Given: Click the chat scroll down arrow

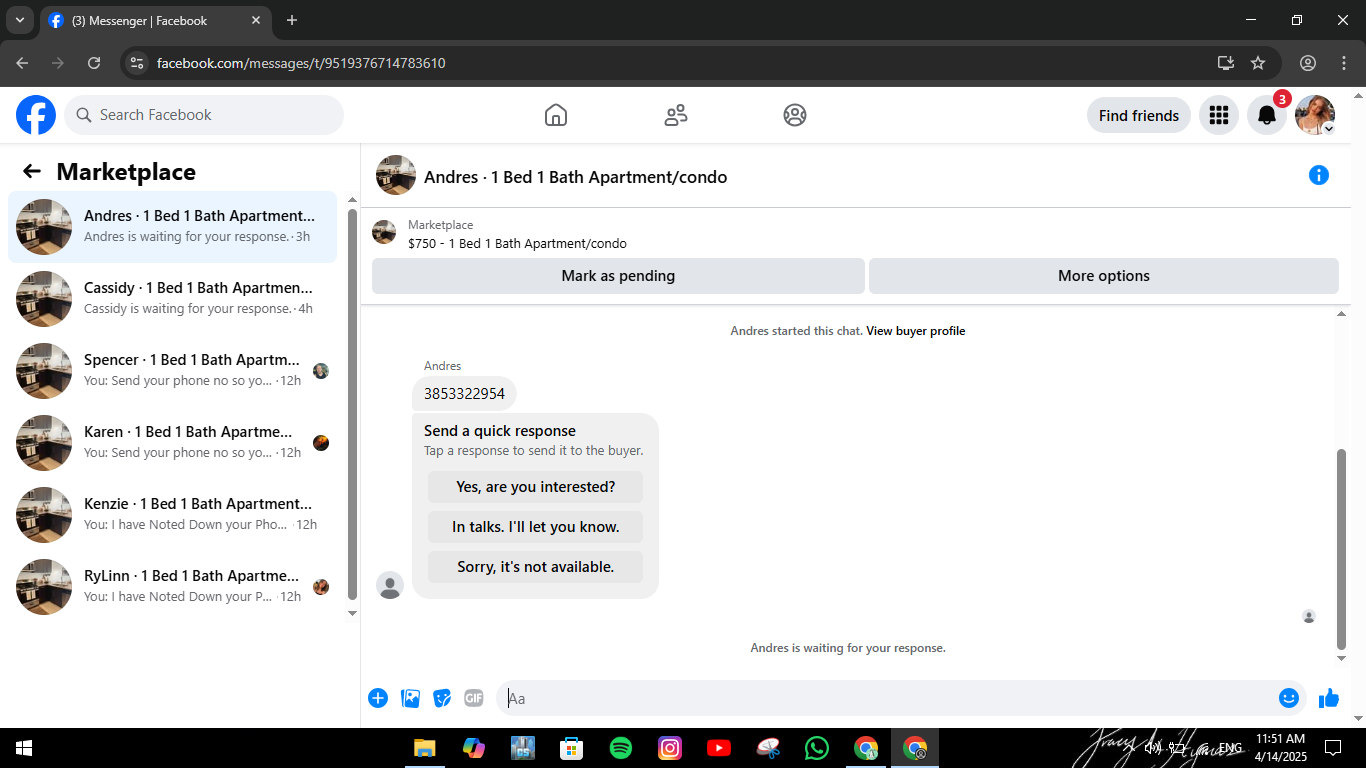Looking at the screenshot, I should coord(1342,658).
